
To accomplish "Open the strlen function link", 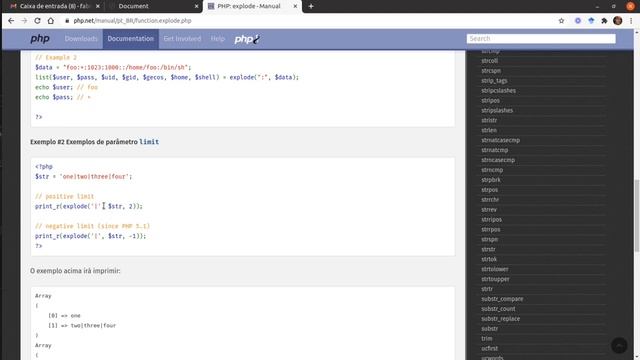I will (x=489, y=130).
